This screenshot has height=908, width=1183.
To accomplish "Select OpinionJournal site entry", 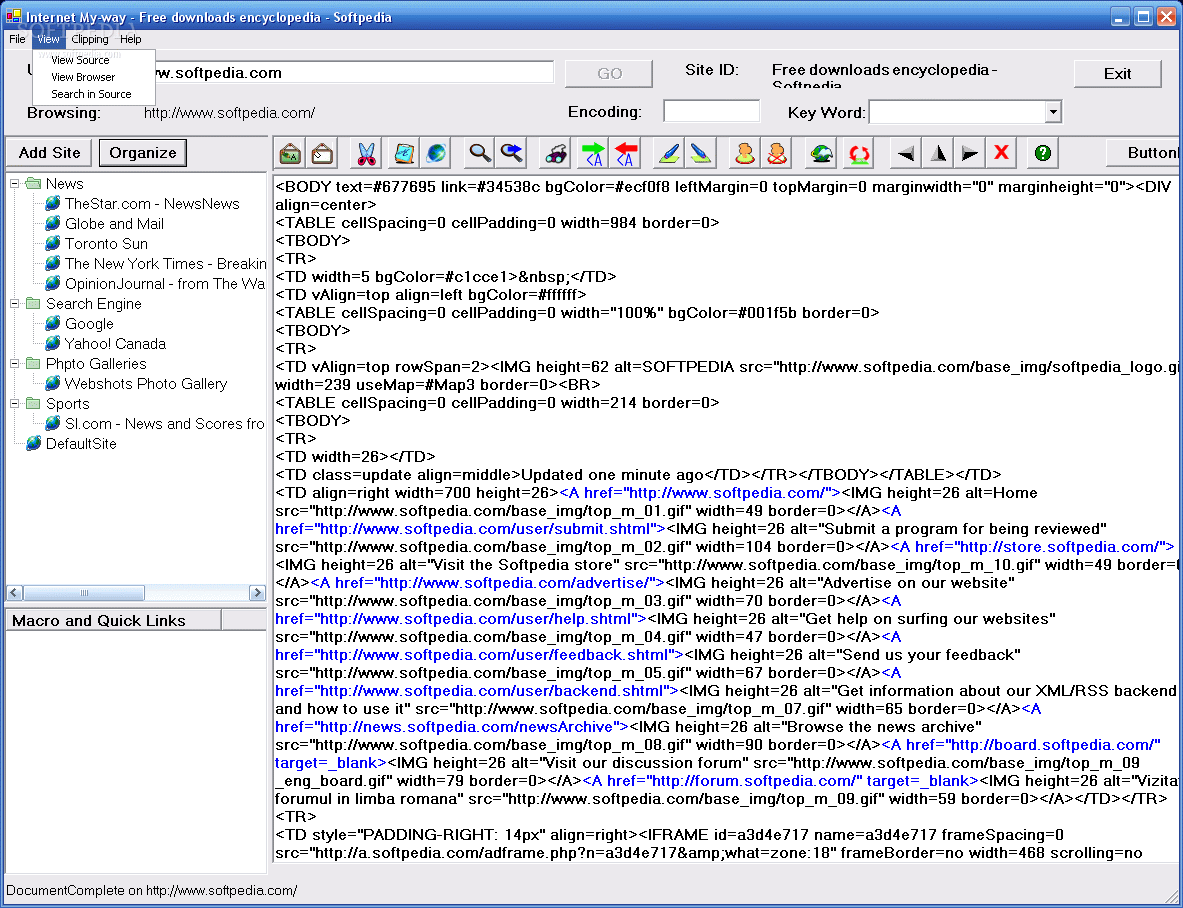I will [165, 284].
